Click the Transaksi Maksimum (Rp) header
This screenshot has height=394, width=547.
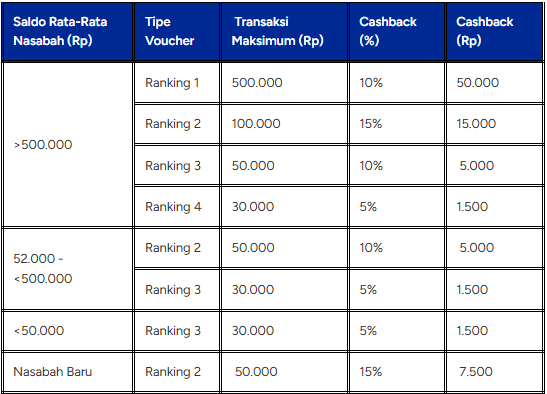[284, 31]
